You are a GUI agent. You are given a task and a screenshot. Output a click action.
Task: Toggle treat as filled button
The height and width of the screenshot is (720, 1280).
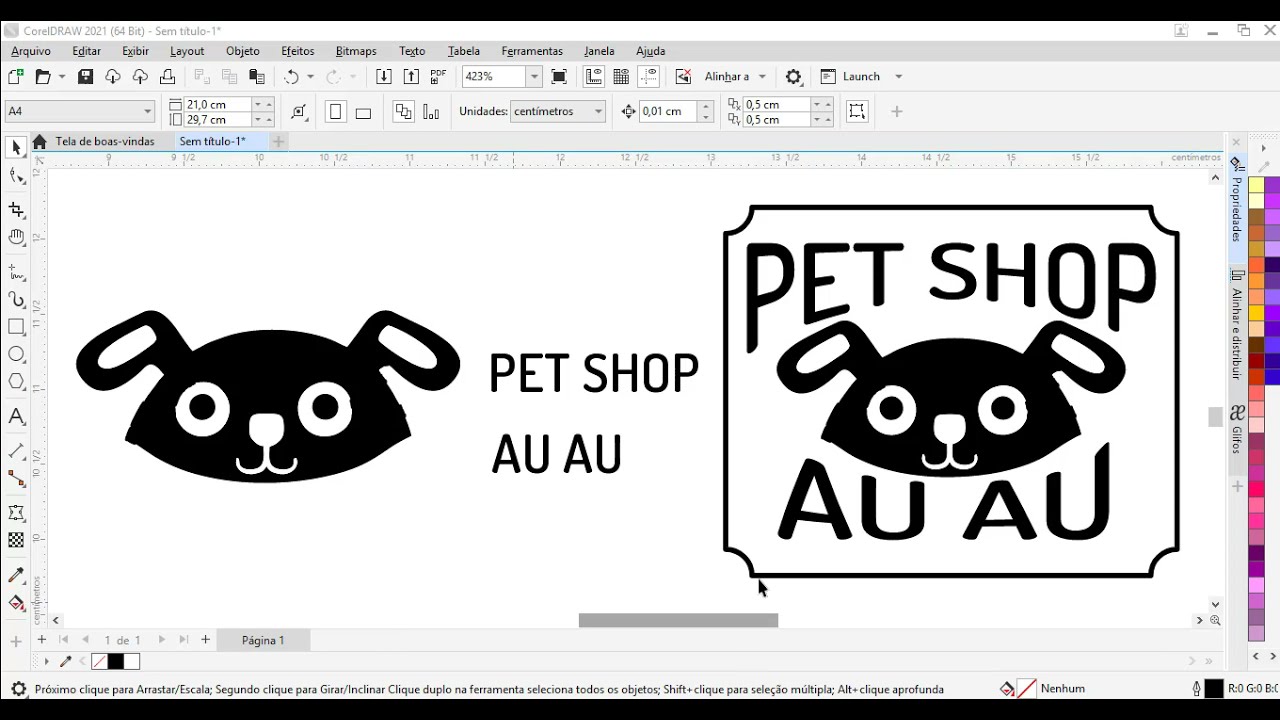coord(857,112)
